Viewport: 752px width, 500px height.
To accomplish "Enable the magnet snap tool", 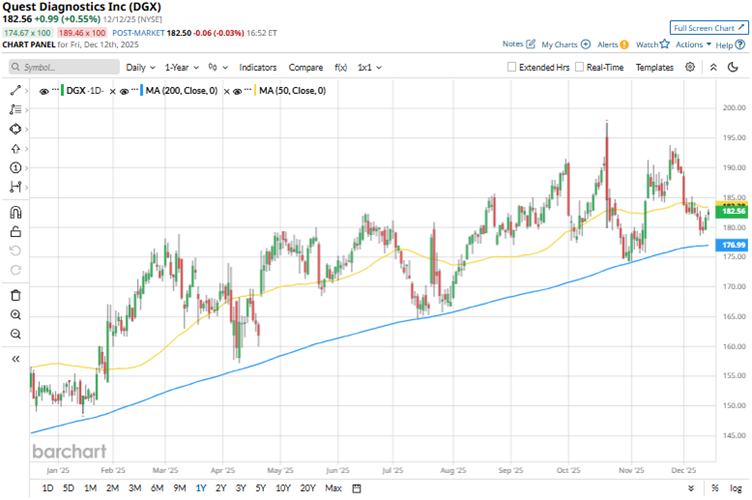I will [x=15, y=213].
